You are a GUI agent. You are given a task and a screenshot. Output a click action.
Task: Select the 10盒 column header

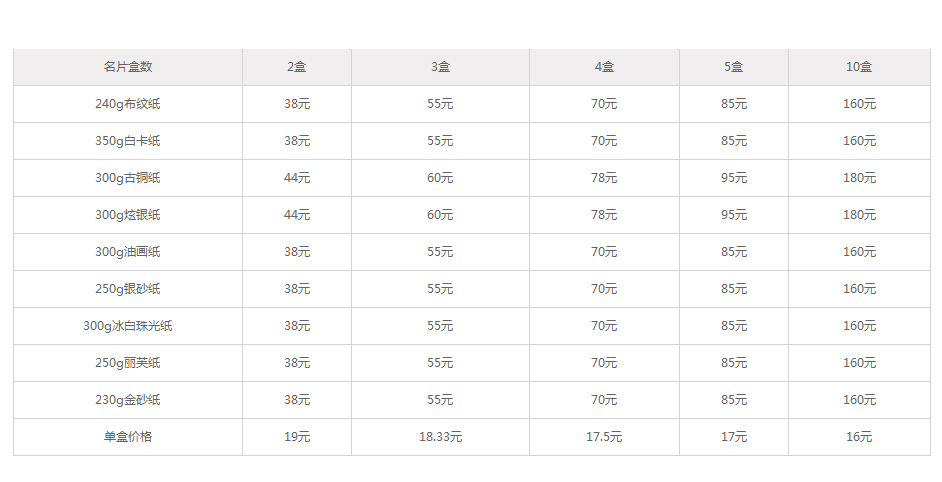coord(859,67)
